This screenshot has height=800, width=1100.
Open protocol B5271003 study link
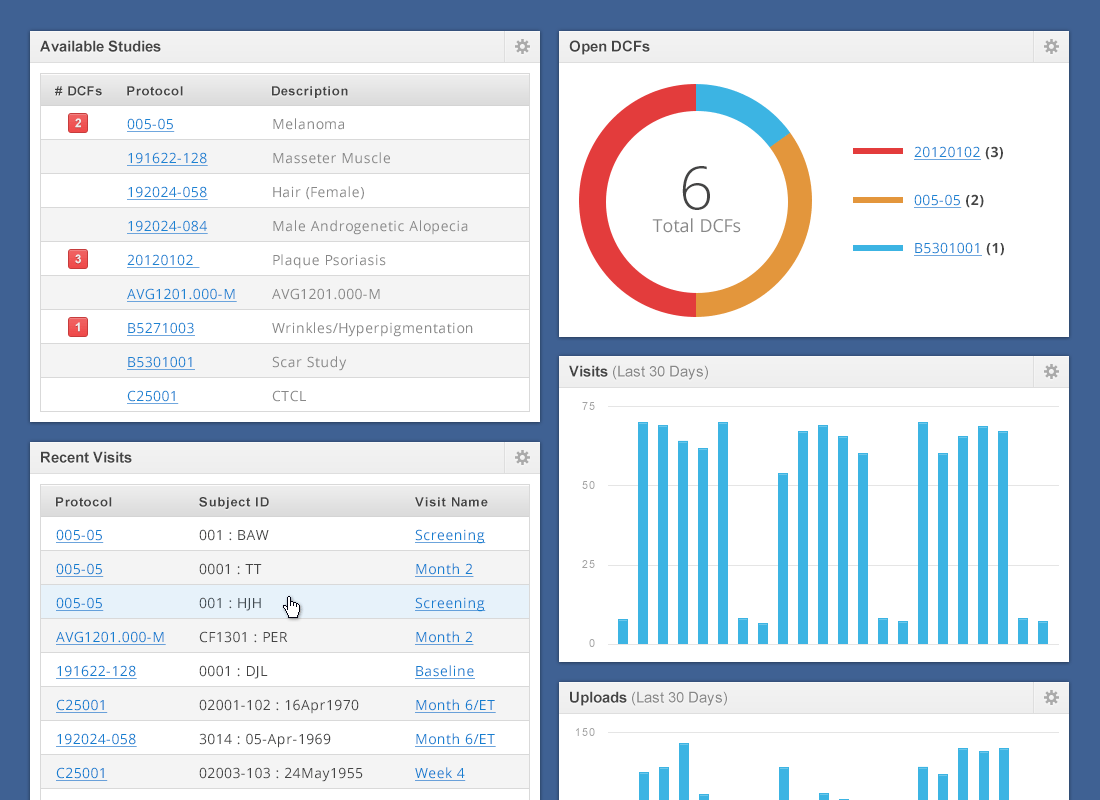coord(161,328)
